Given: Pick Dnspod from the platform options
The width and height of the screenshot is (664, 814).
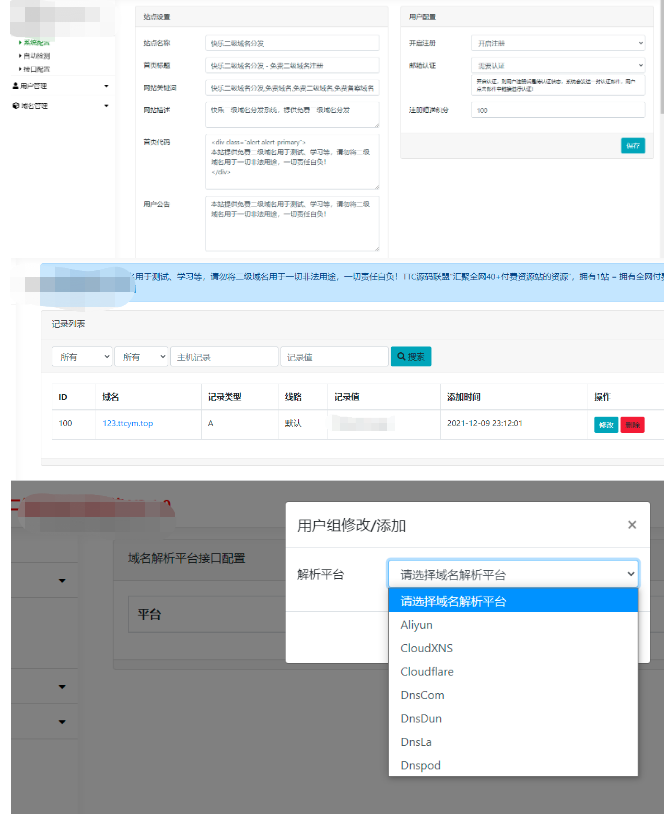Looking at the screenshot, I should 421,765.
